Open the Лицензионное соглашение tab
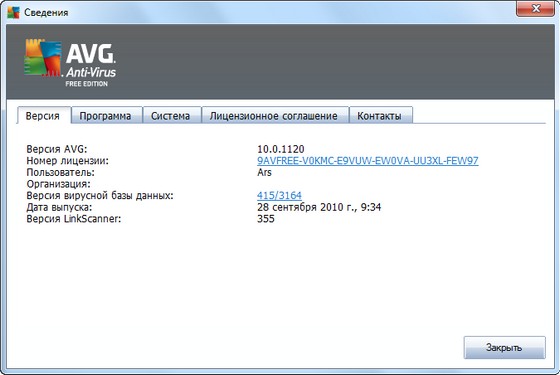This screenshot has height=375, width=560. (x=274, y=116)
